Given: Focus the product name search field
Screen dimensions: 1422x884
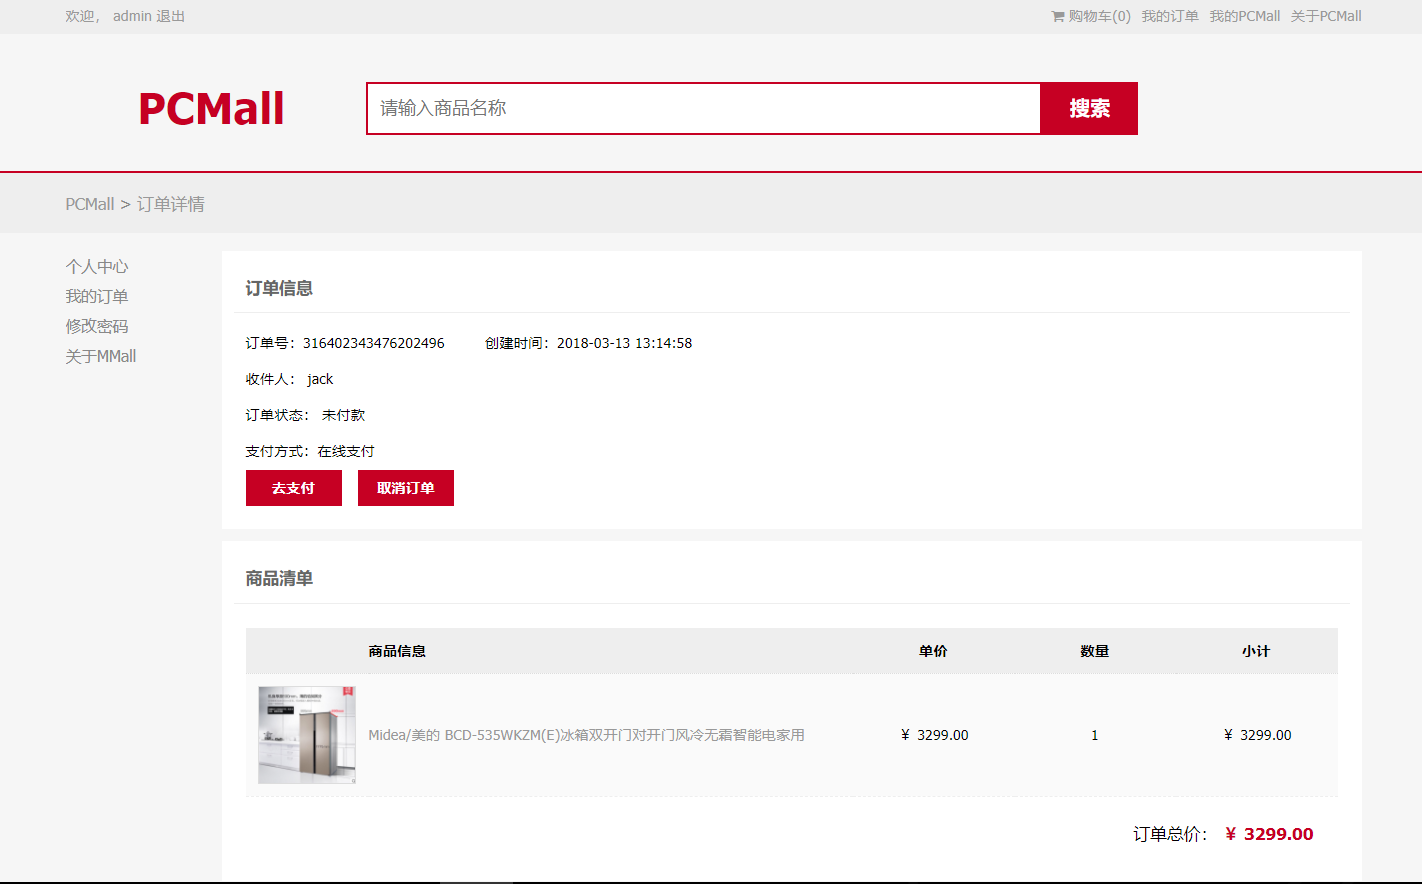Looking at the screenshot, I should point(703,108).
